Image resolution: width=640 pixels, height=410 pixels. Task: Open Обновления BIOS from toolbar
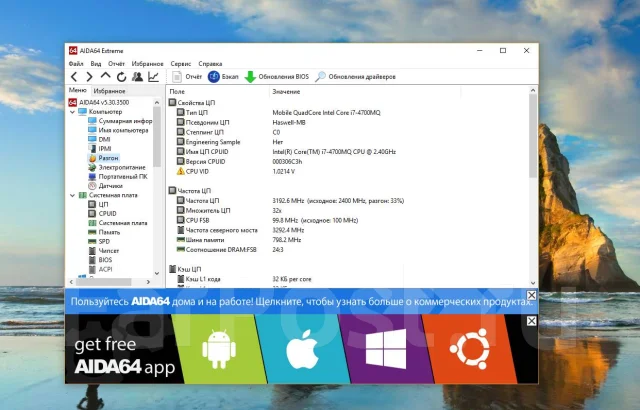click(x=277, y=77)
